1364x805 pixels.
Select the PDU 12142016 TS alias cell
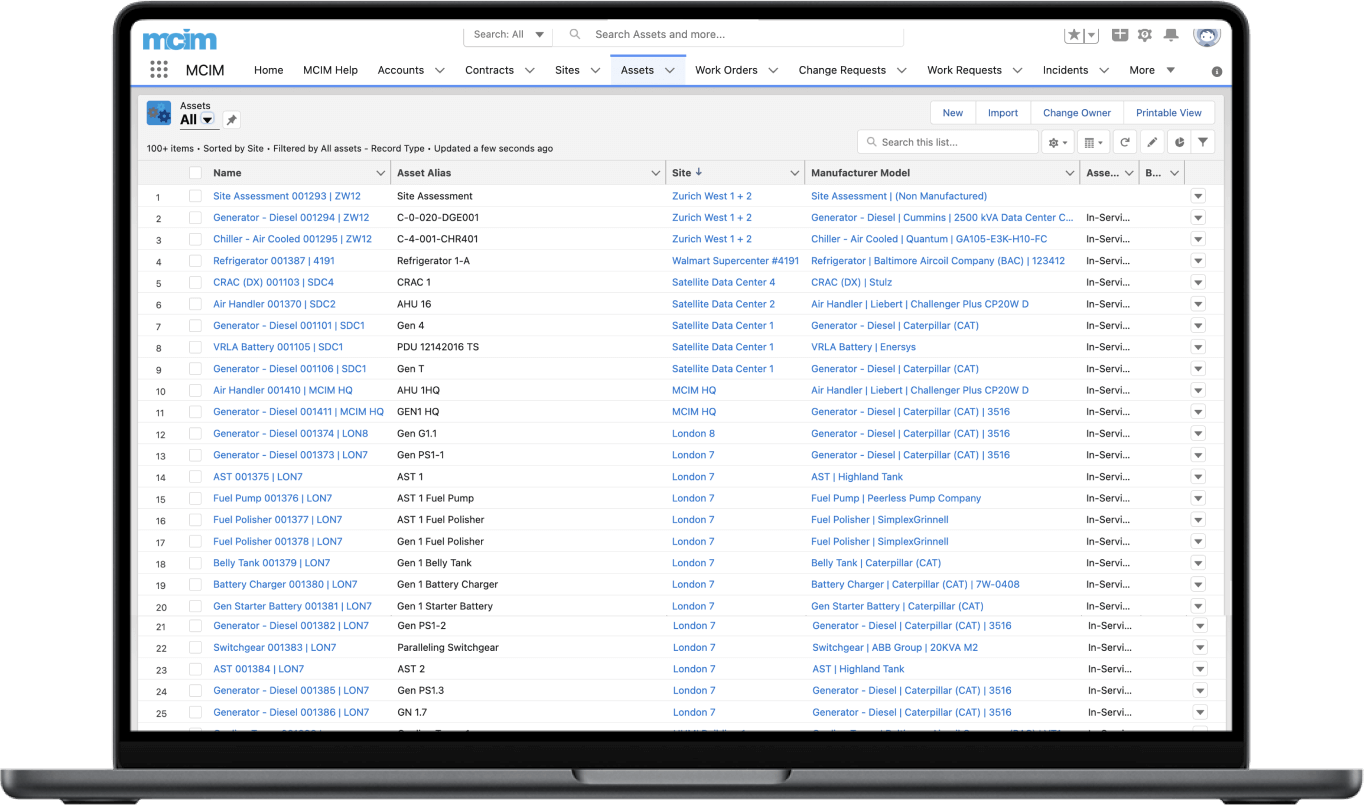[438, 347]
